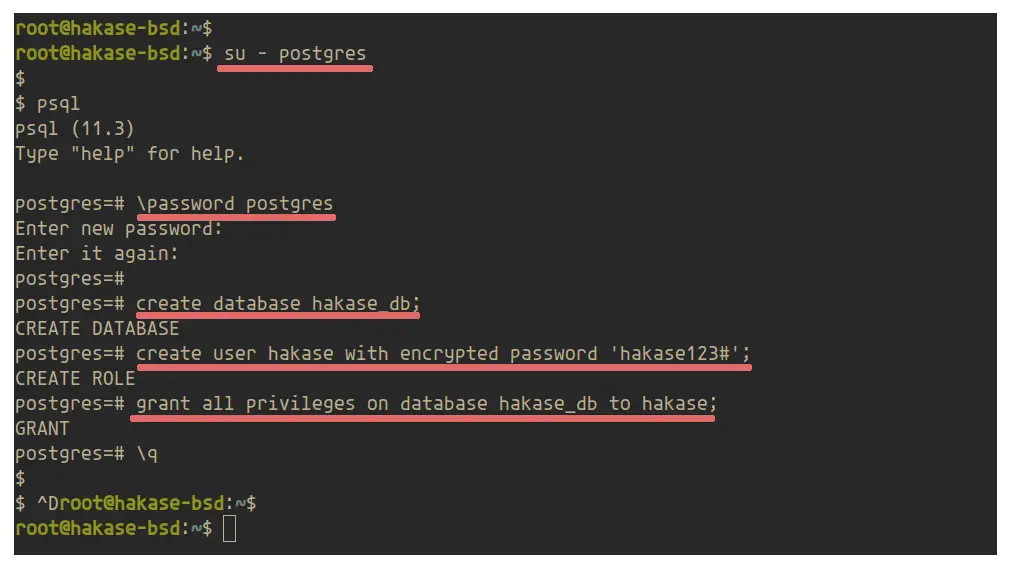This screenshot has height=570, width=1013.
Task: Click the lone '$' prompt below su command
Action: point(20,79)
